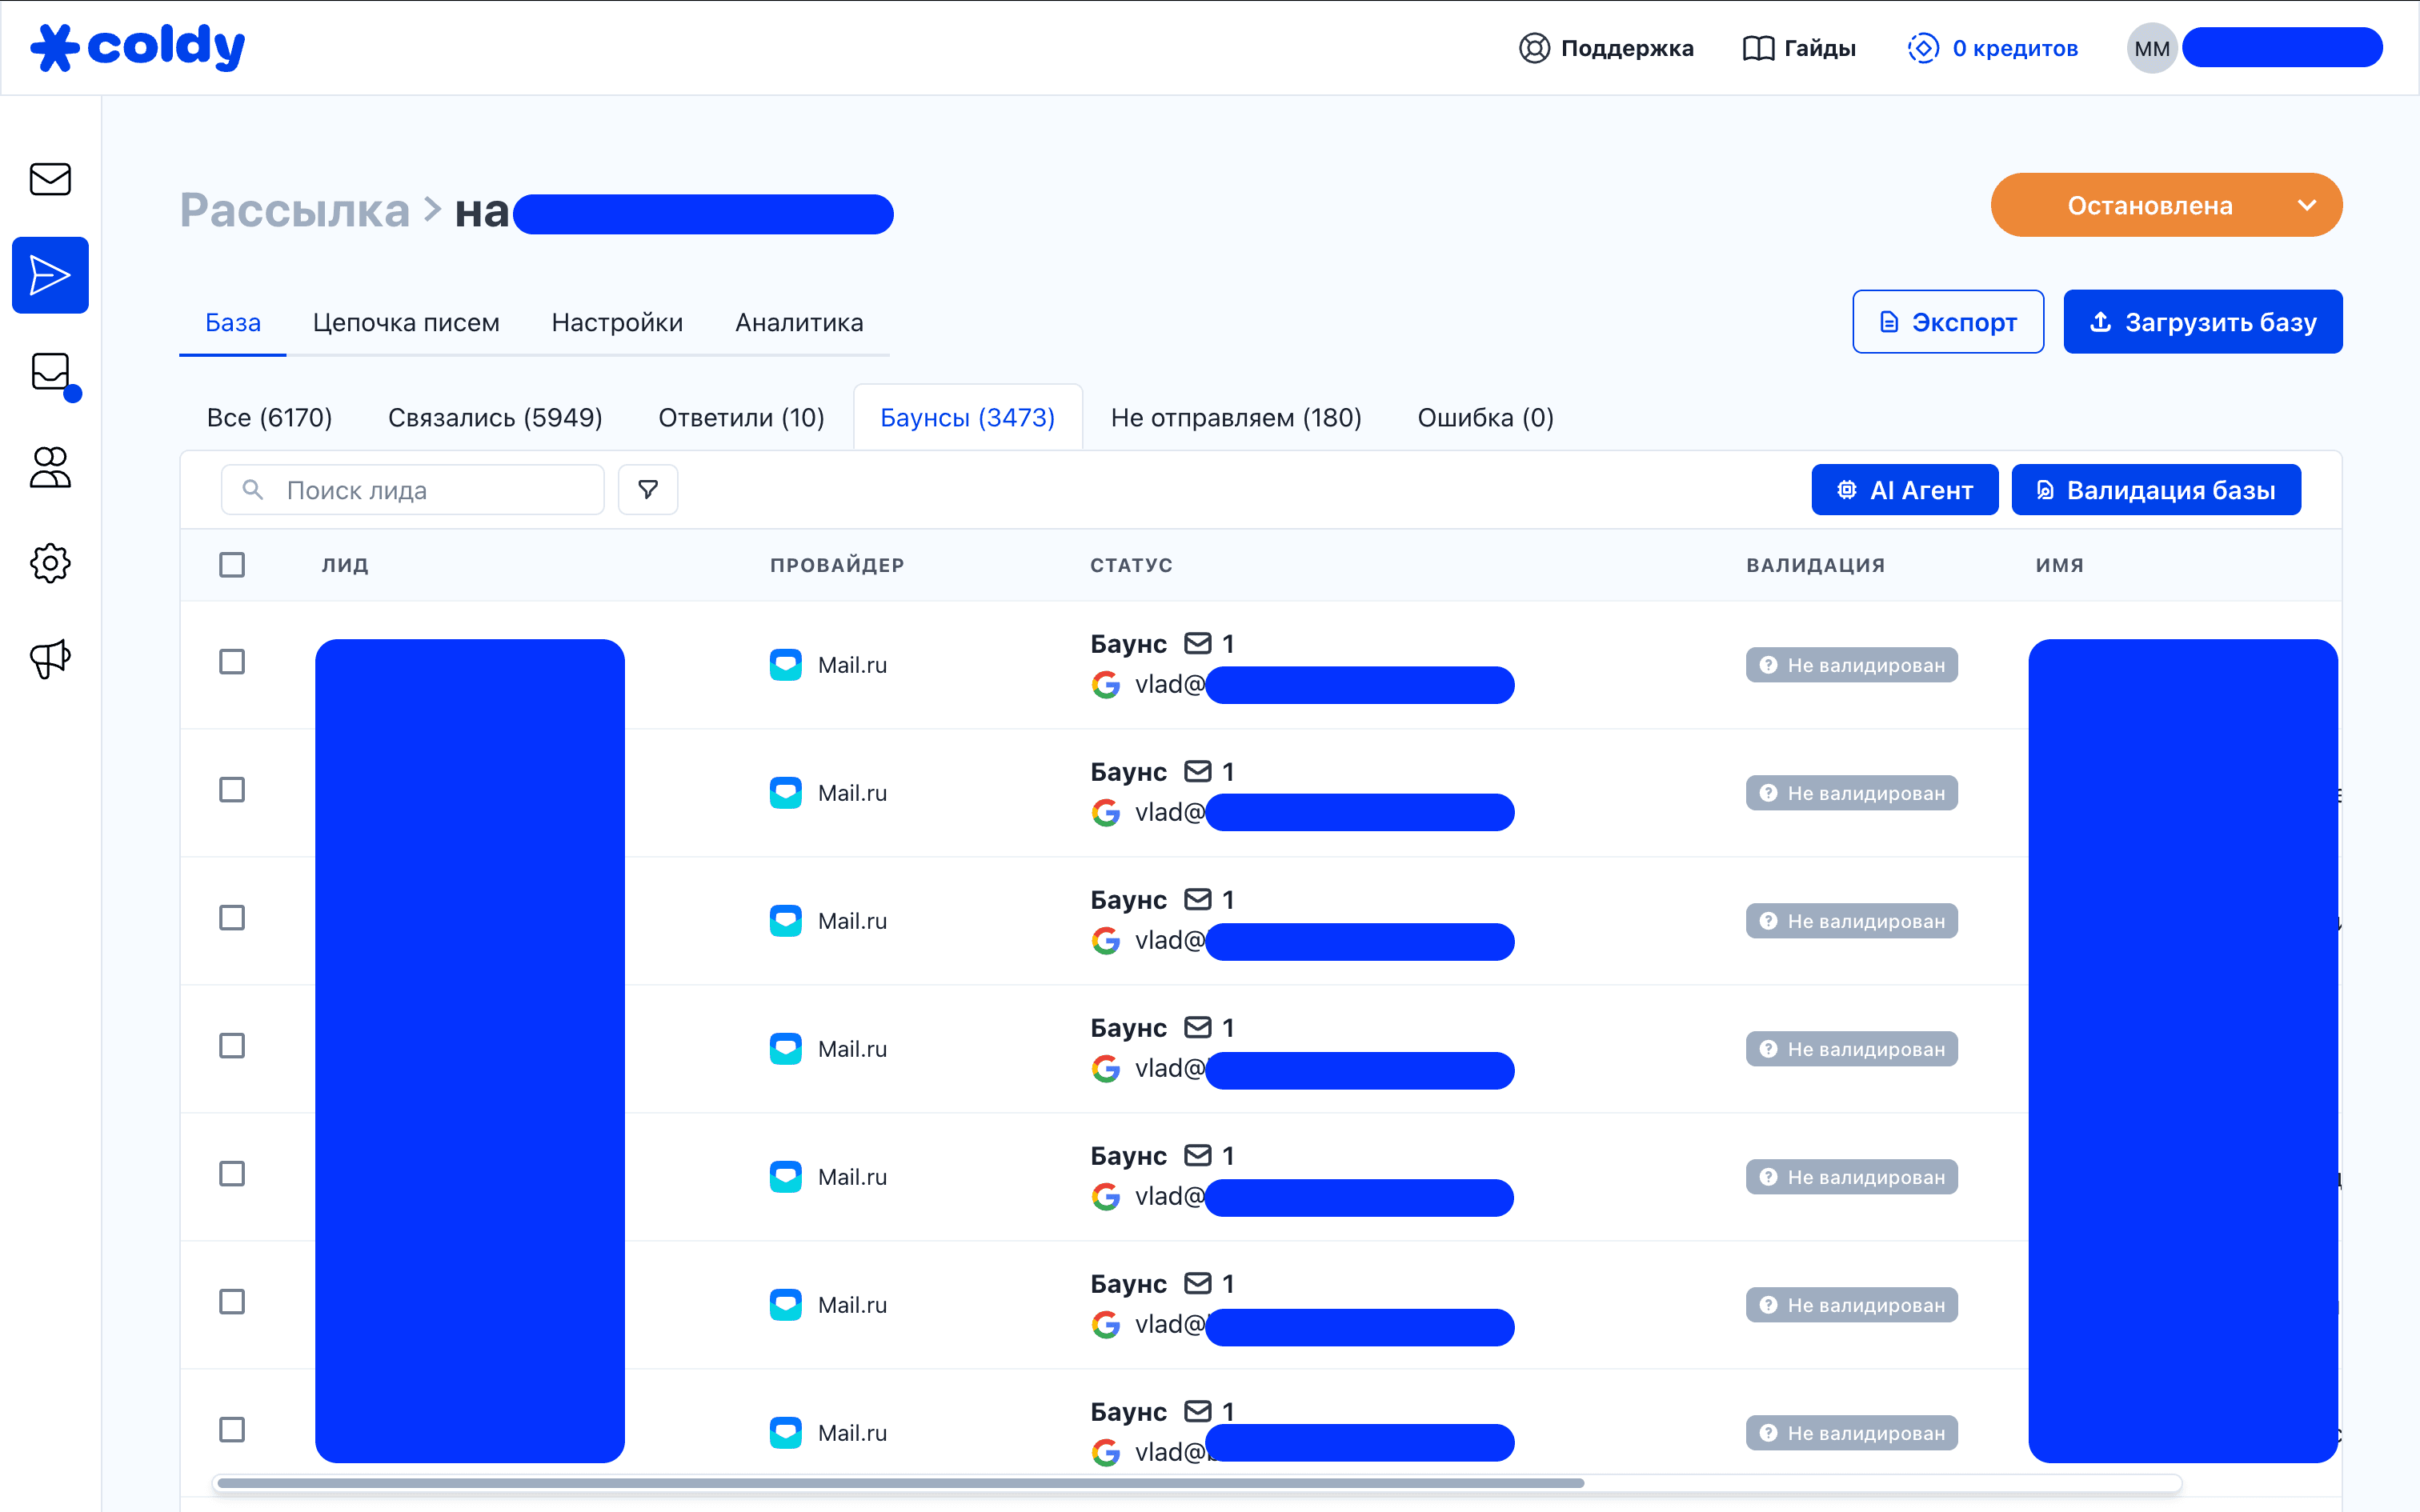This screenshot has width=2420, height=1512.
Task: Click the Экспорт button
Action: 1947,322
